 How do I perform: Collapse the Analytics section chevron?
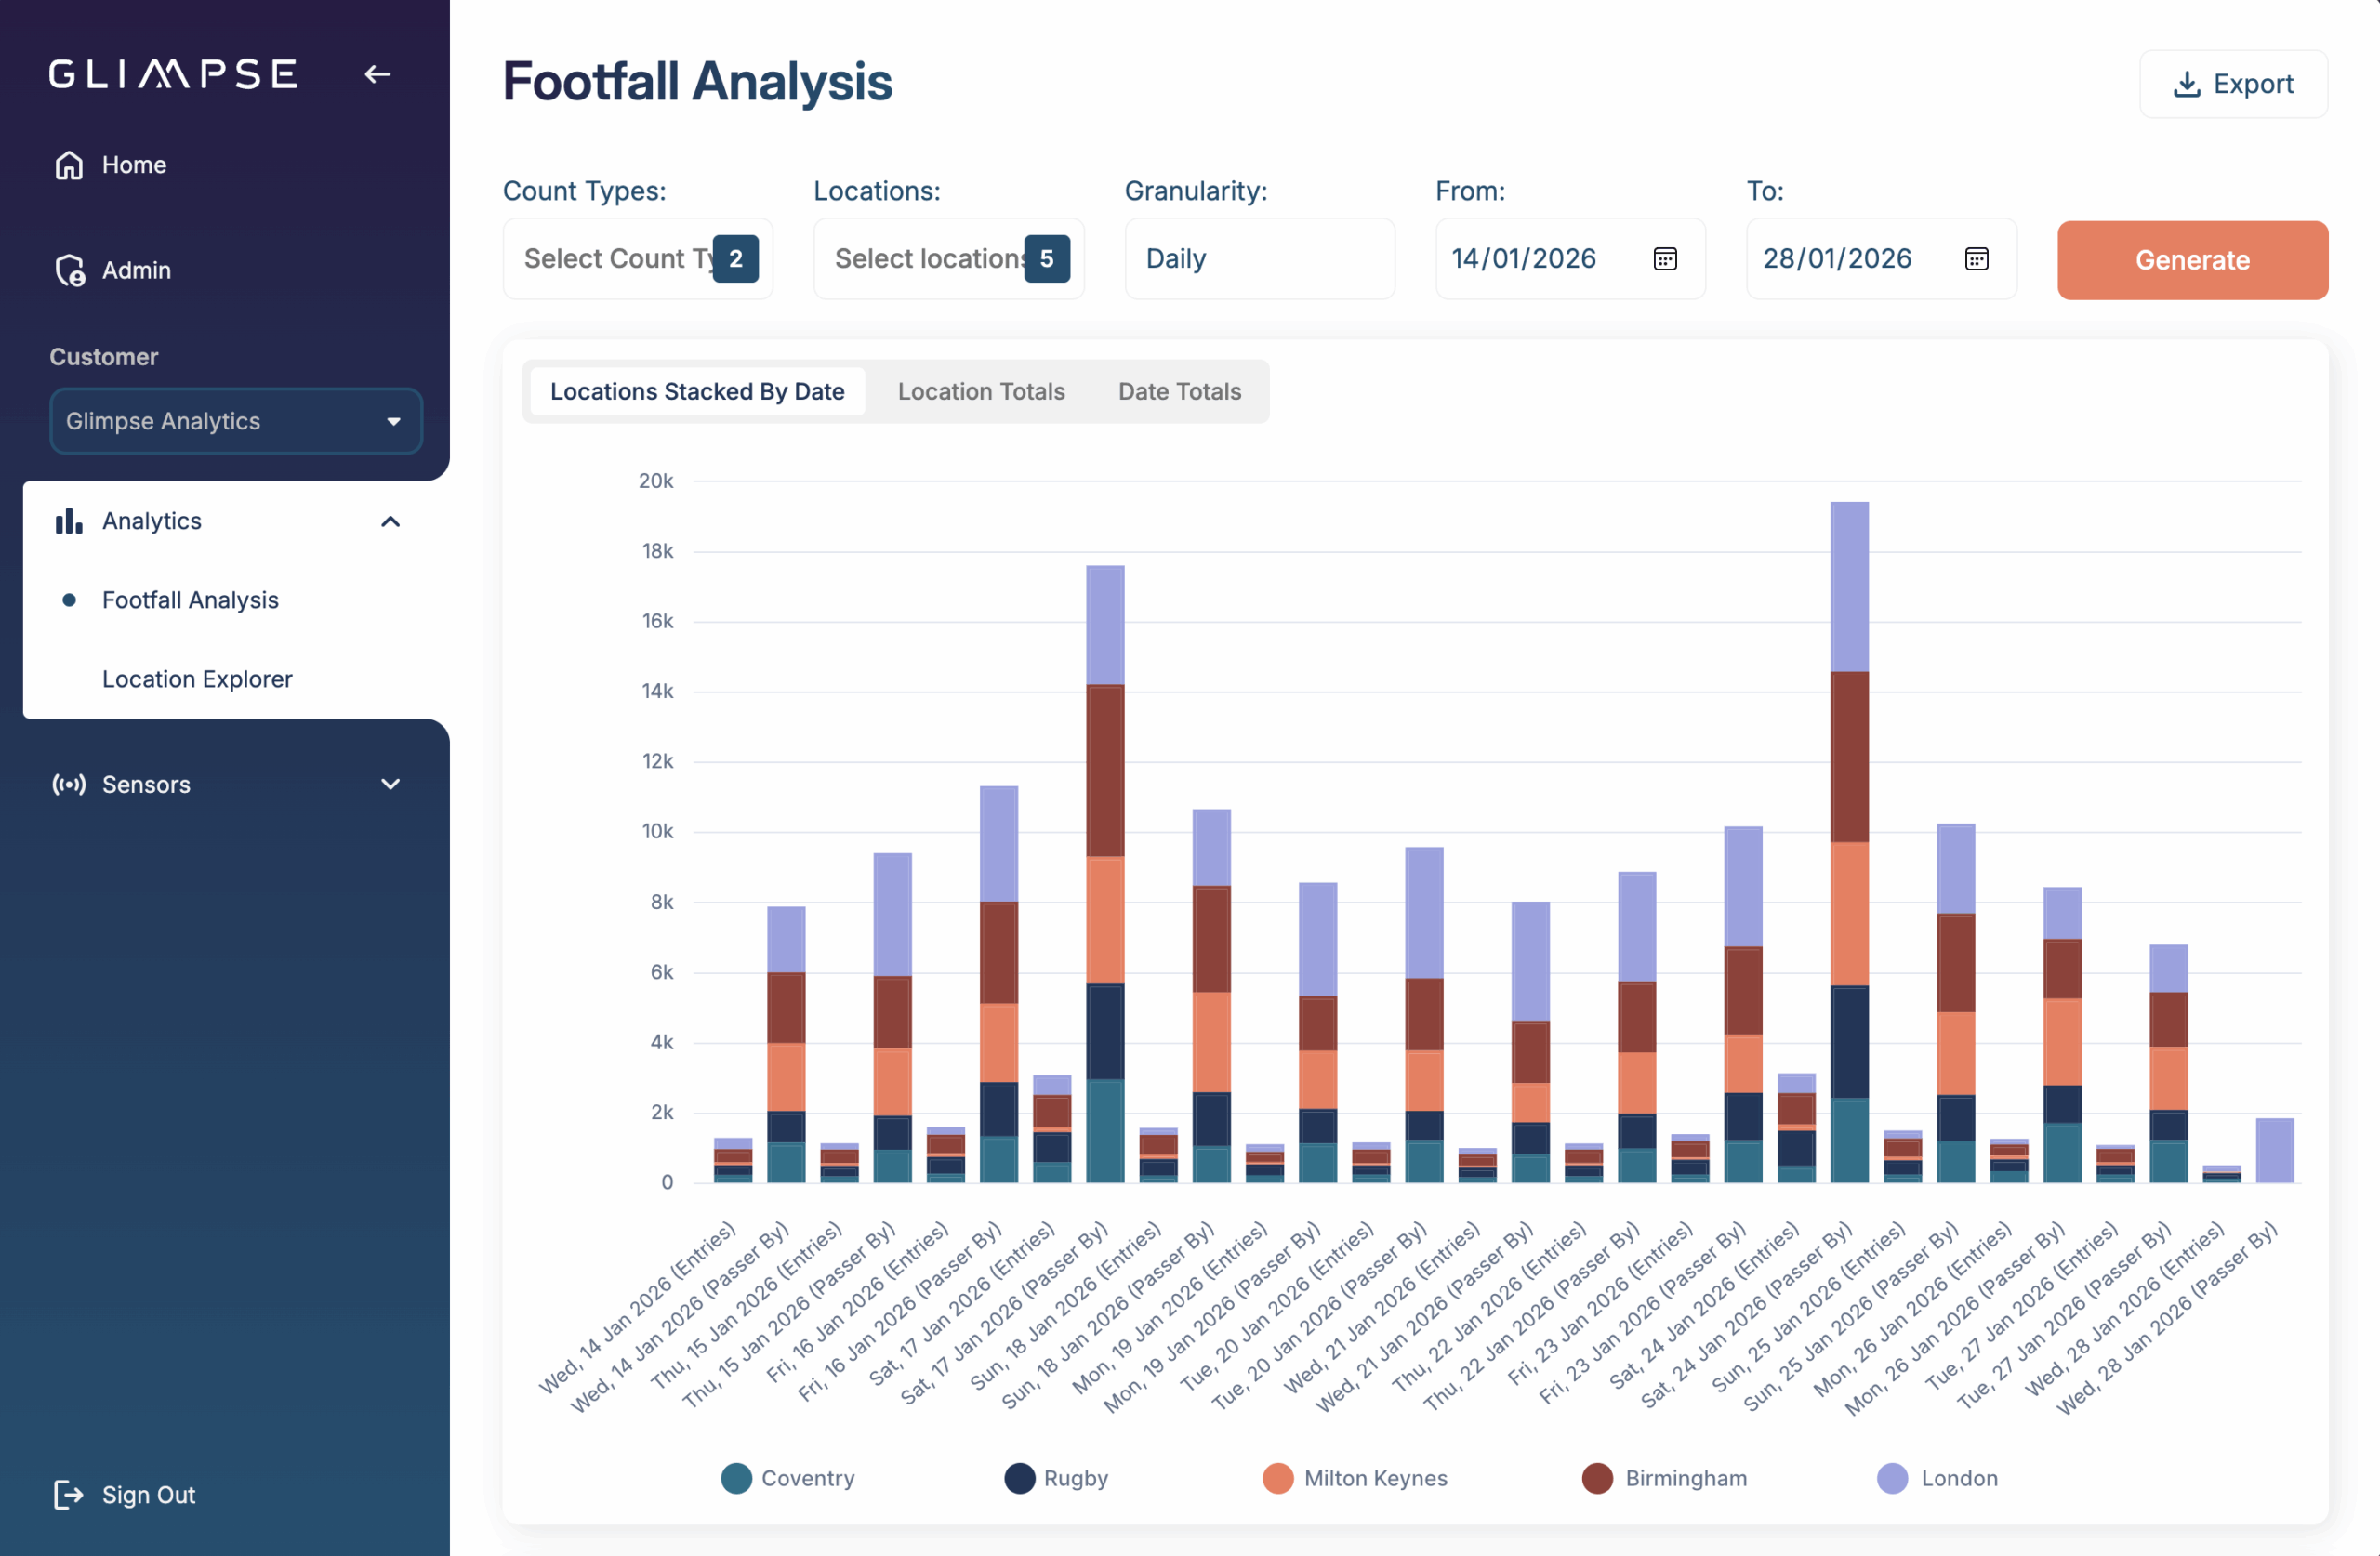[391, 521]
